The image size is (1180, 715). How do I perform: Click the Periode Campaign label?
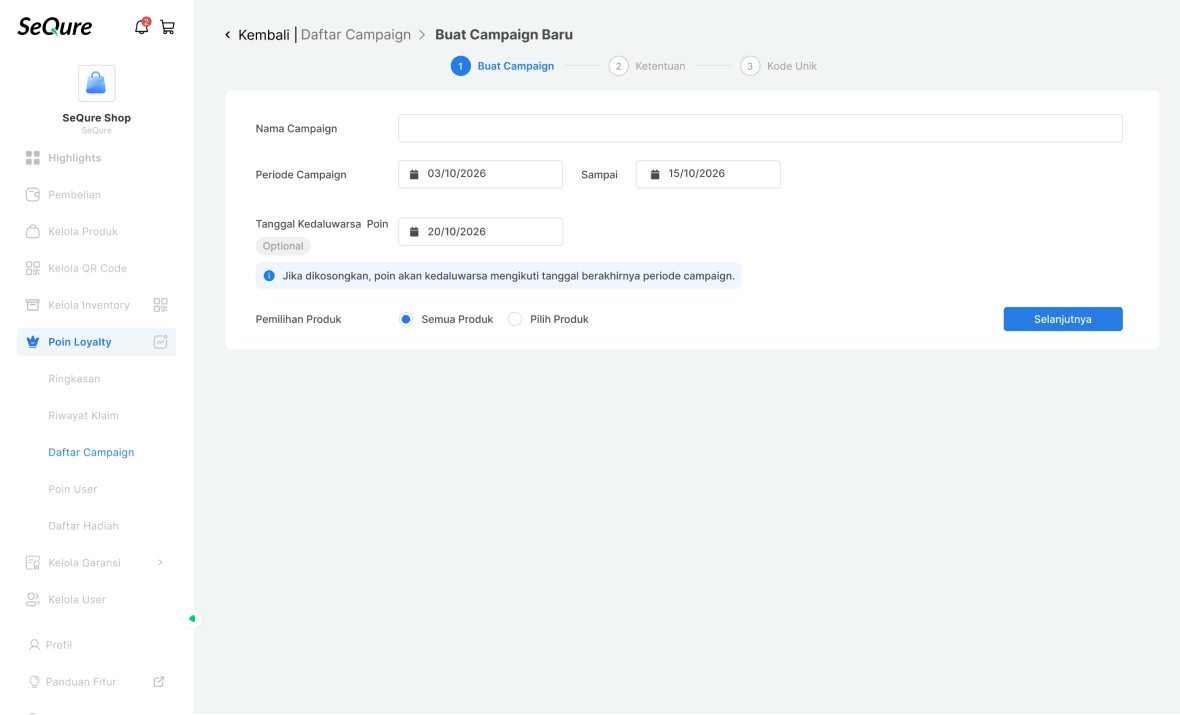(301, 175)
